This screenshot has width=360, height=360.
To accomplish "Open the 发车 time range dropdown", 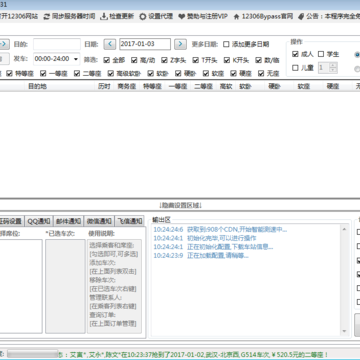I will tap(76, 59).
